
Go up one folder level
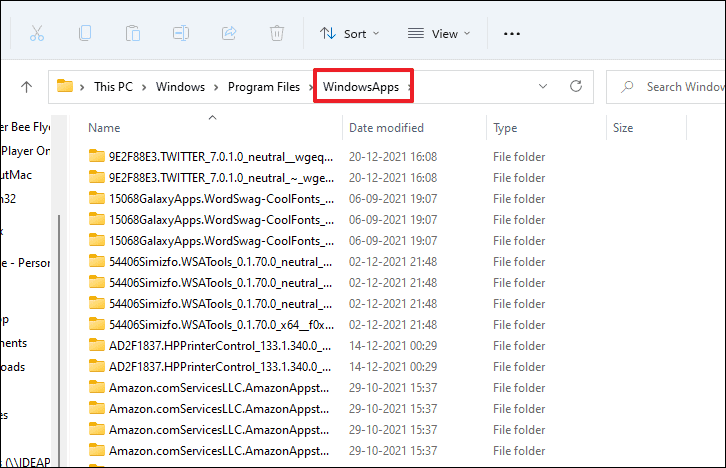(x=26, y=87)
